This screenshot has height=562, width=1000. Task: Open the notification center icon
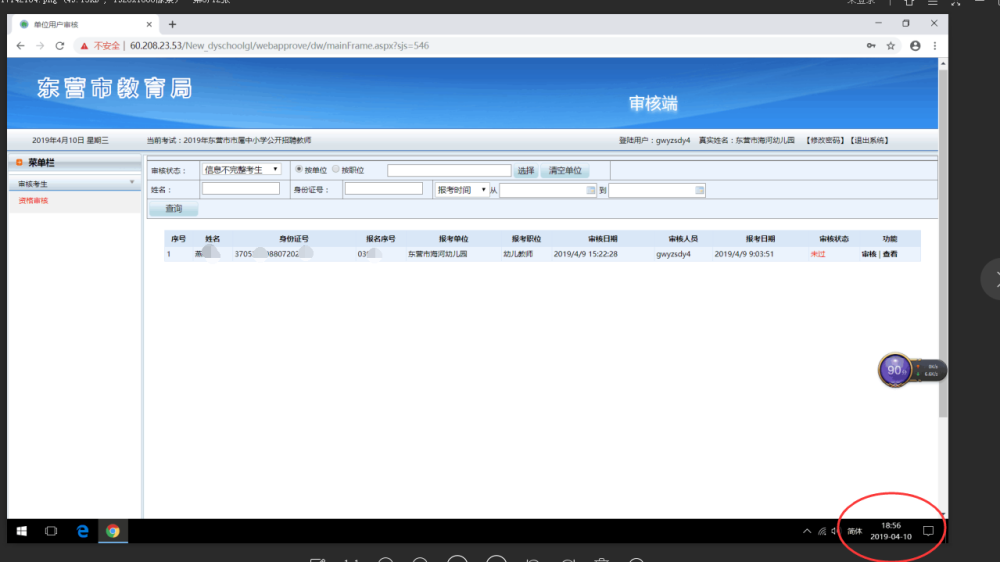(x=929, y=531)
